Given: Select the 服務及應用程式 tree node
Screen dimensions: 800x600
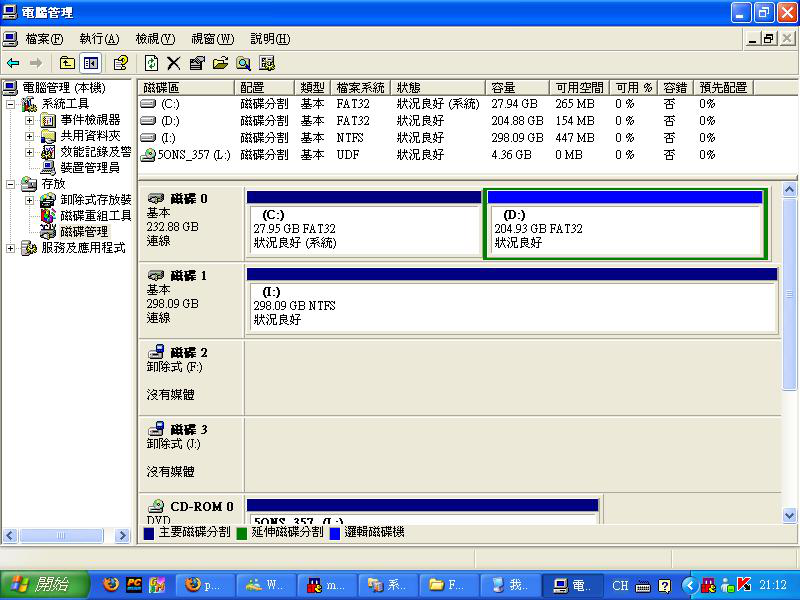Looking at the screenshot, I should [83, 248].
